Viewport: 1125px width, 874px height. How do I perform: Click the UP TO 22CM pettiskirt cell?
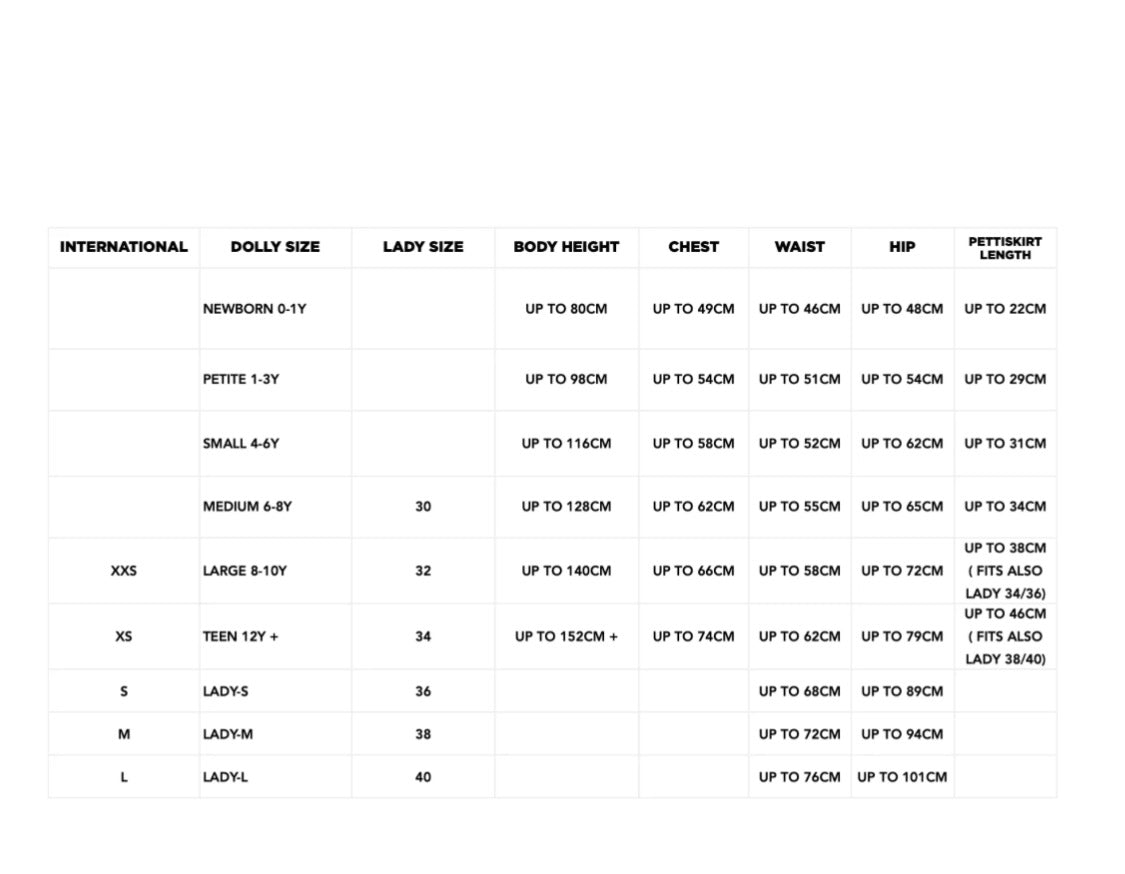click(x=1004, y=309)
